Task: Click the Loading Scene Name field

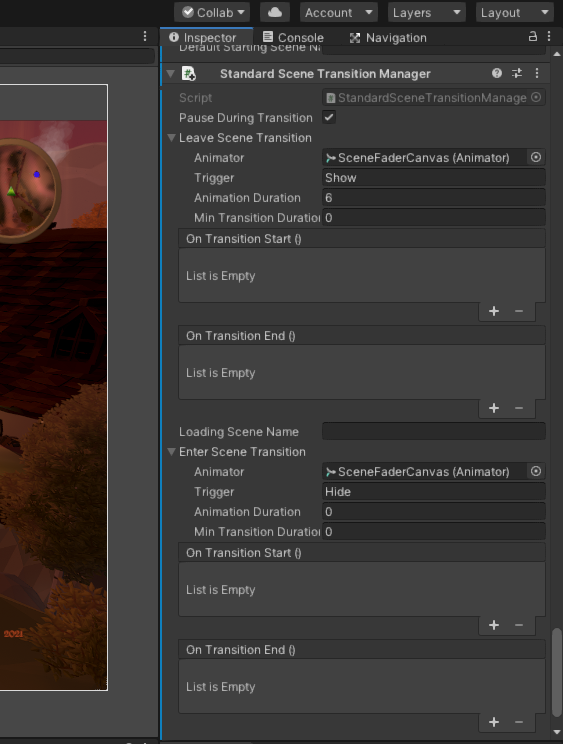Action: (x=434, y=431)
